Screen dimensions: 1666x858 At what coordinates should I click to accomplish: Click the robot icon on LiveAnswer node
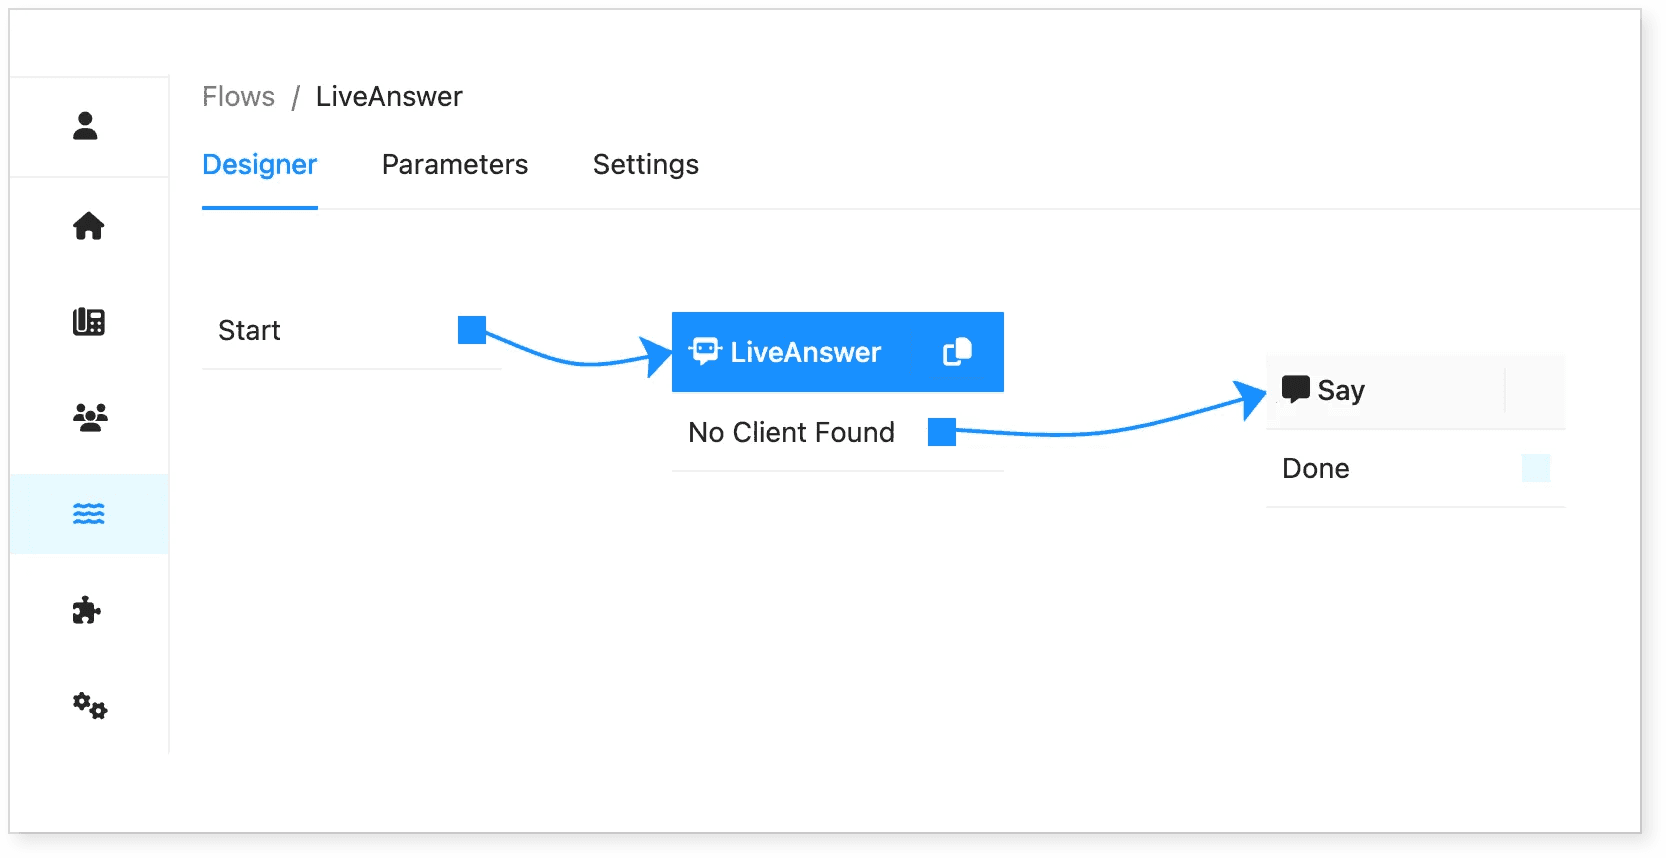(706, 351)
